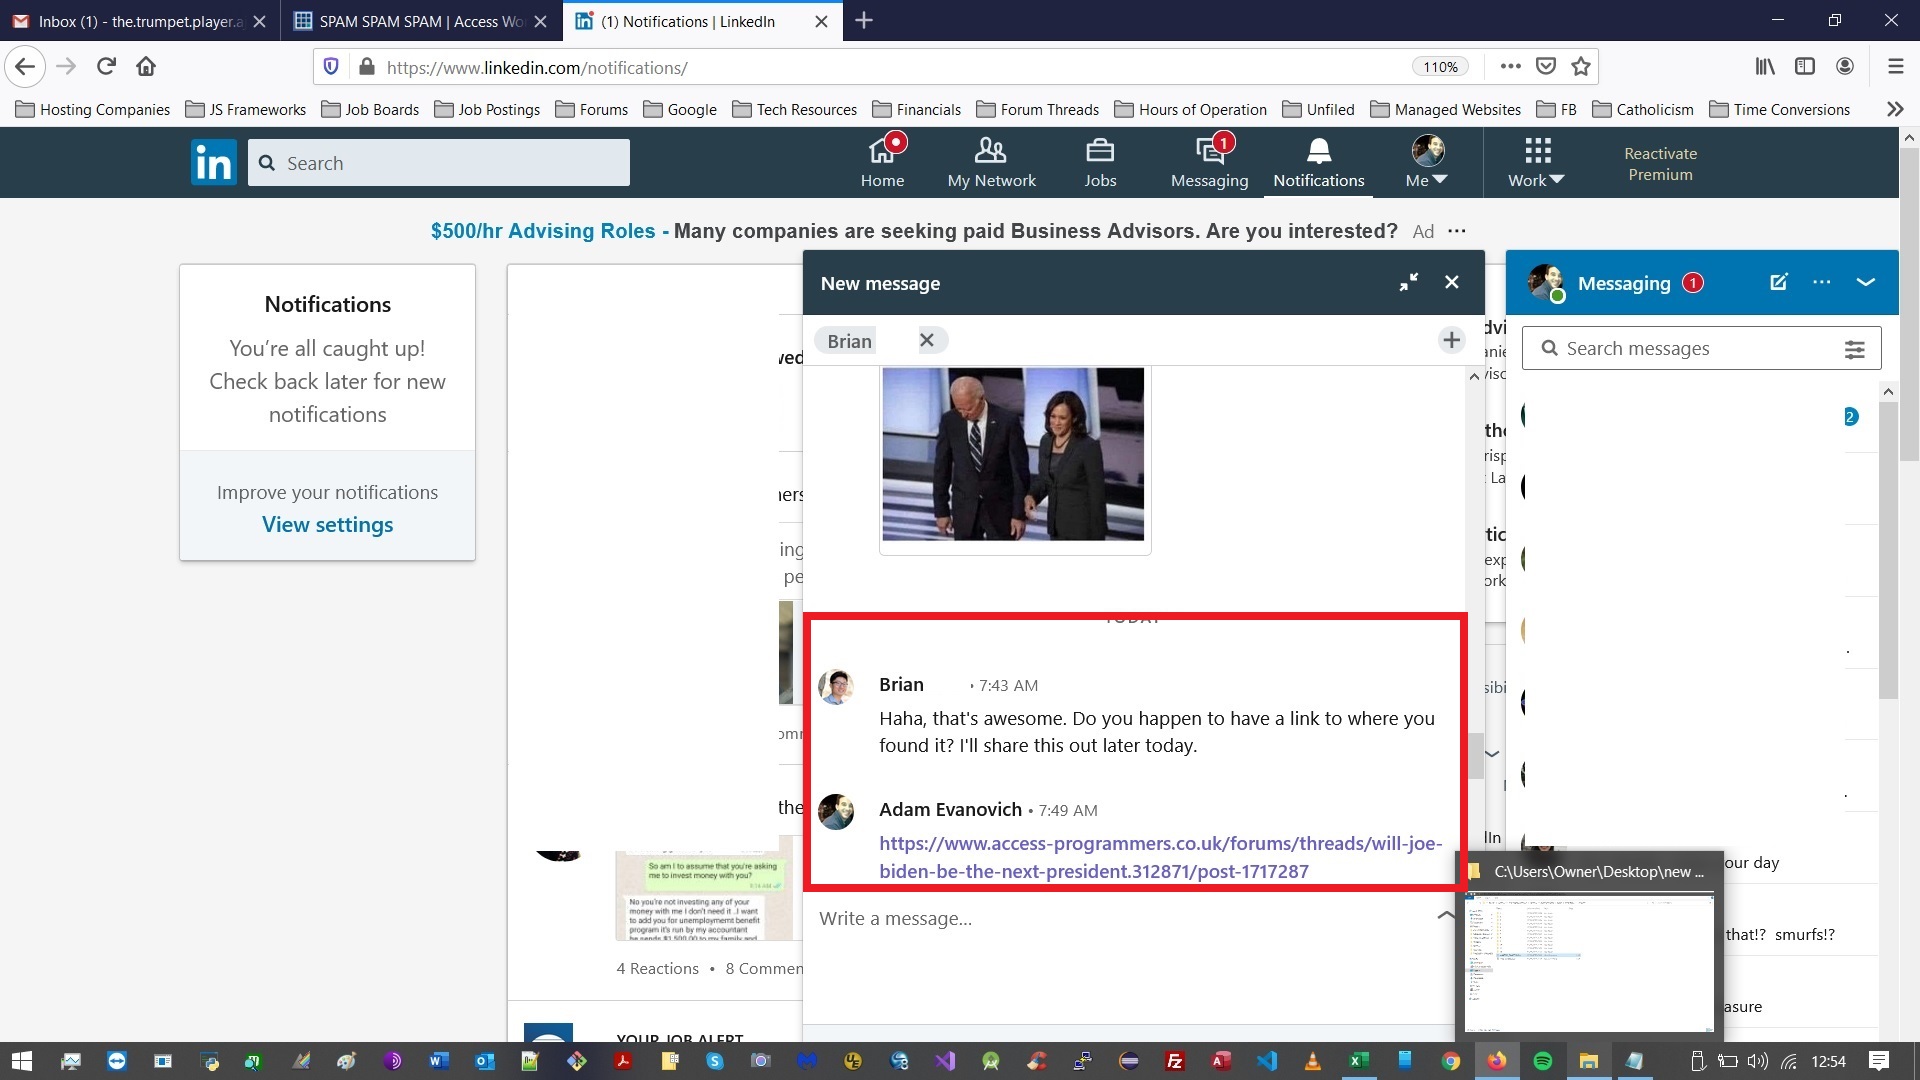Open a new browser tab
This screenshot has width=1920, height=1080.
point(864,21)
